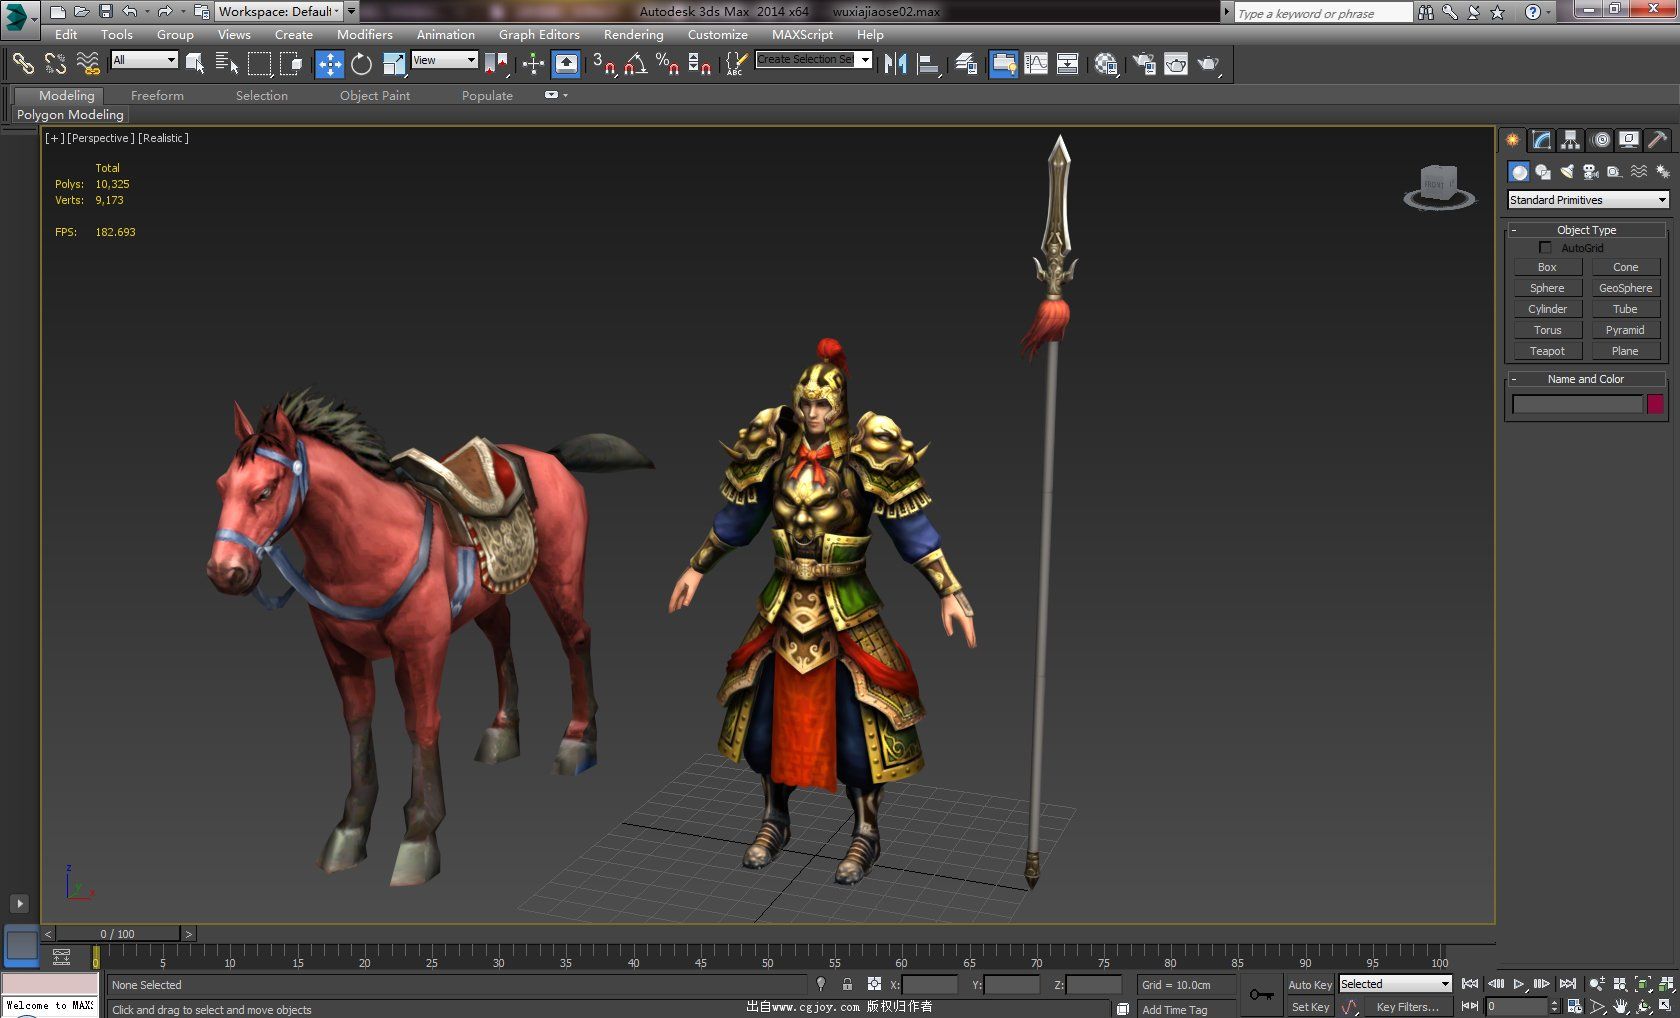This screenshot has height=1018, width=1680.
Task: Click the Select and Link icon
Action: (x=23, y=64)
